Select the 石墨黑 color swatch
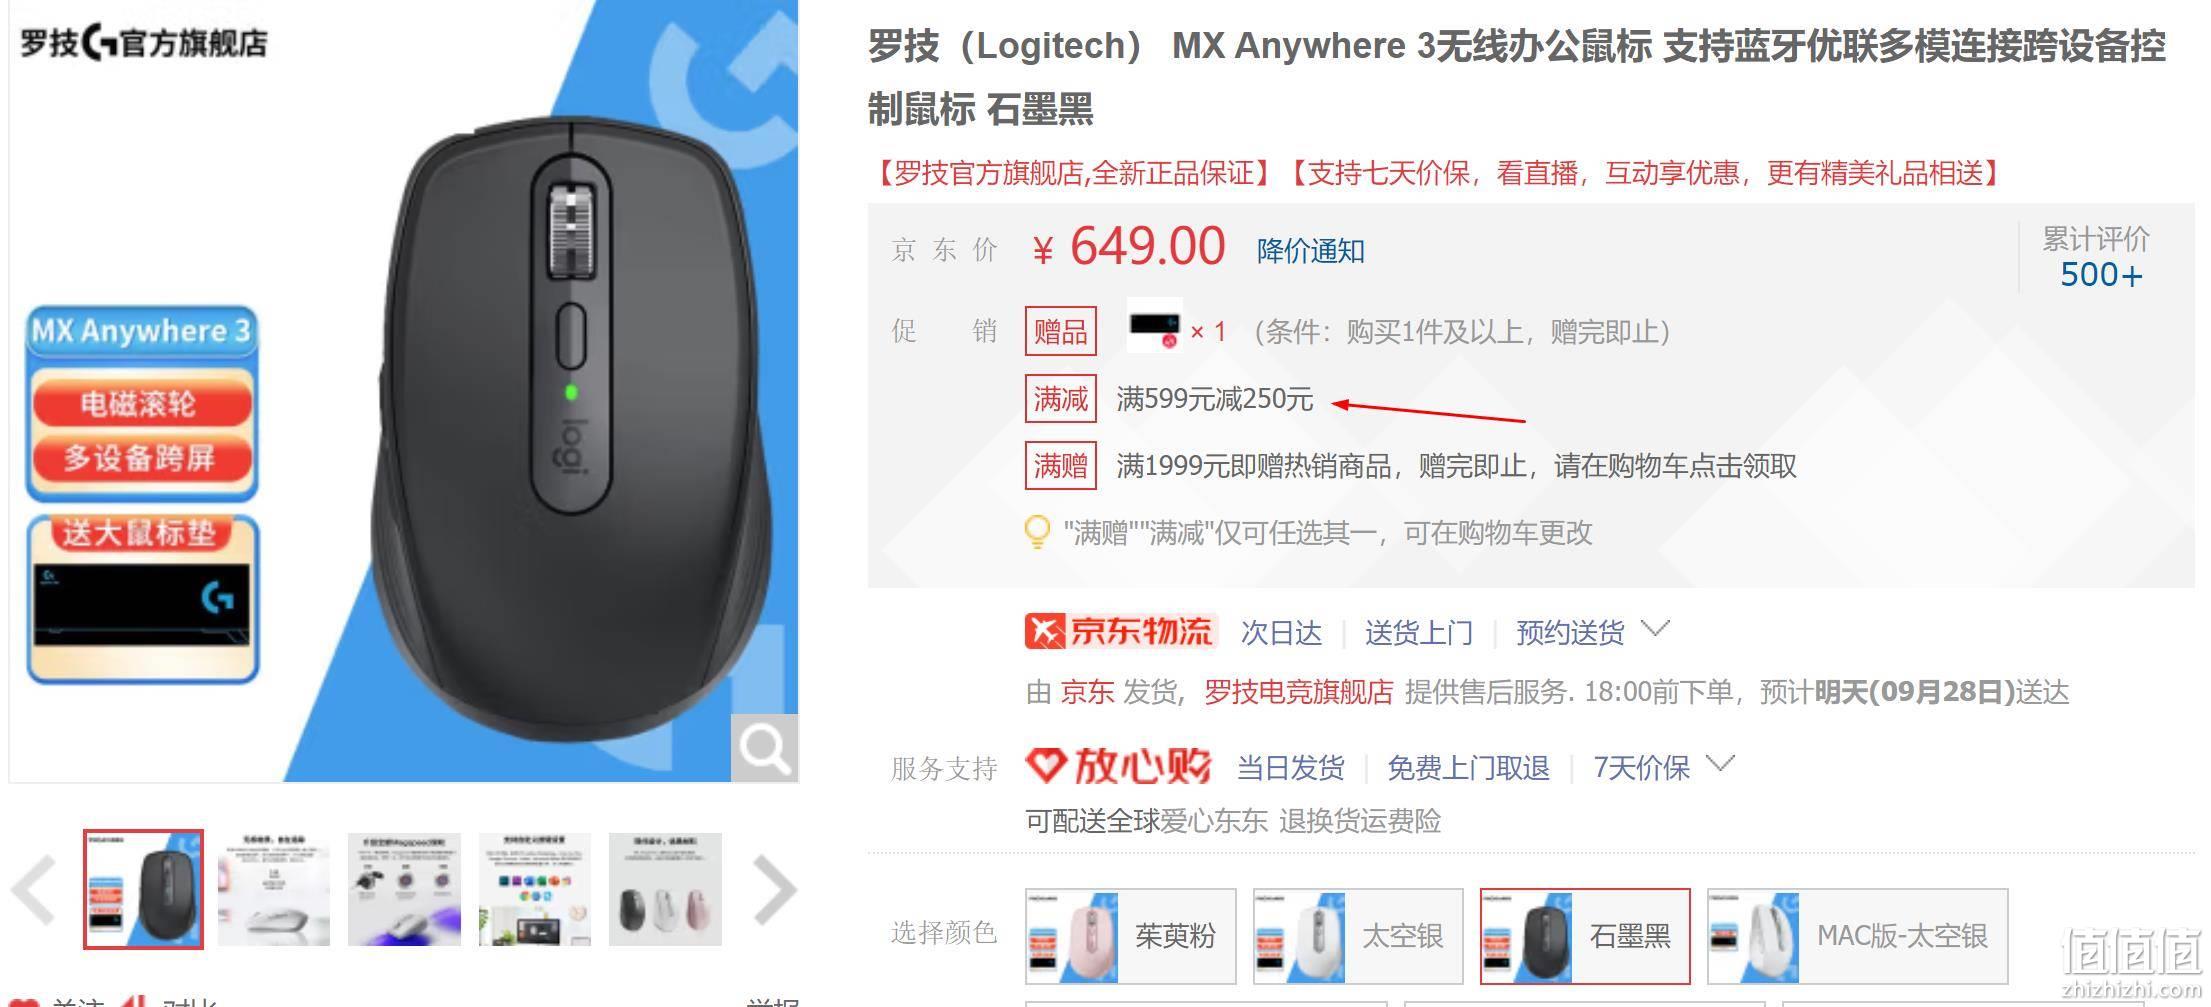Screen dimensions: 2211x1007 [1585, 936]
